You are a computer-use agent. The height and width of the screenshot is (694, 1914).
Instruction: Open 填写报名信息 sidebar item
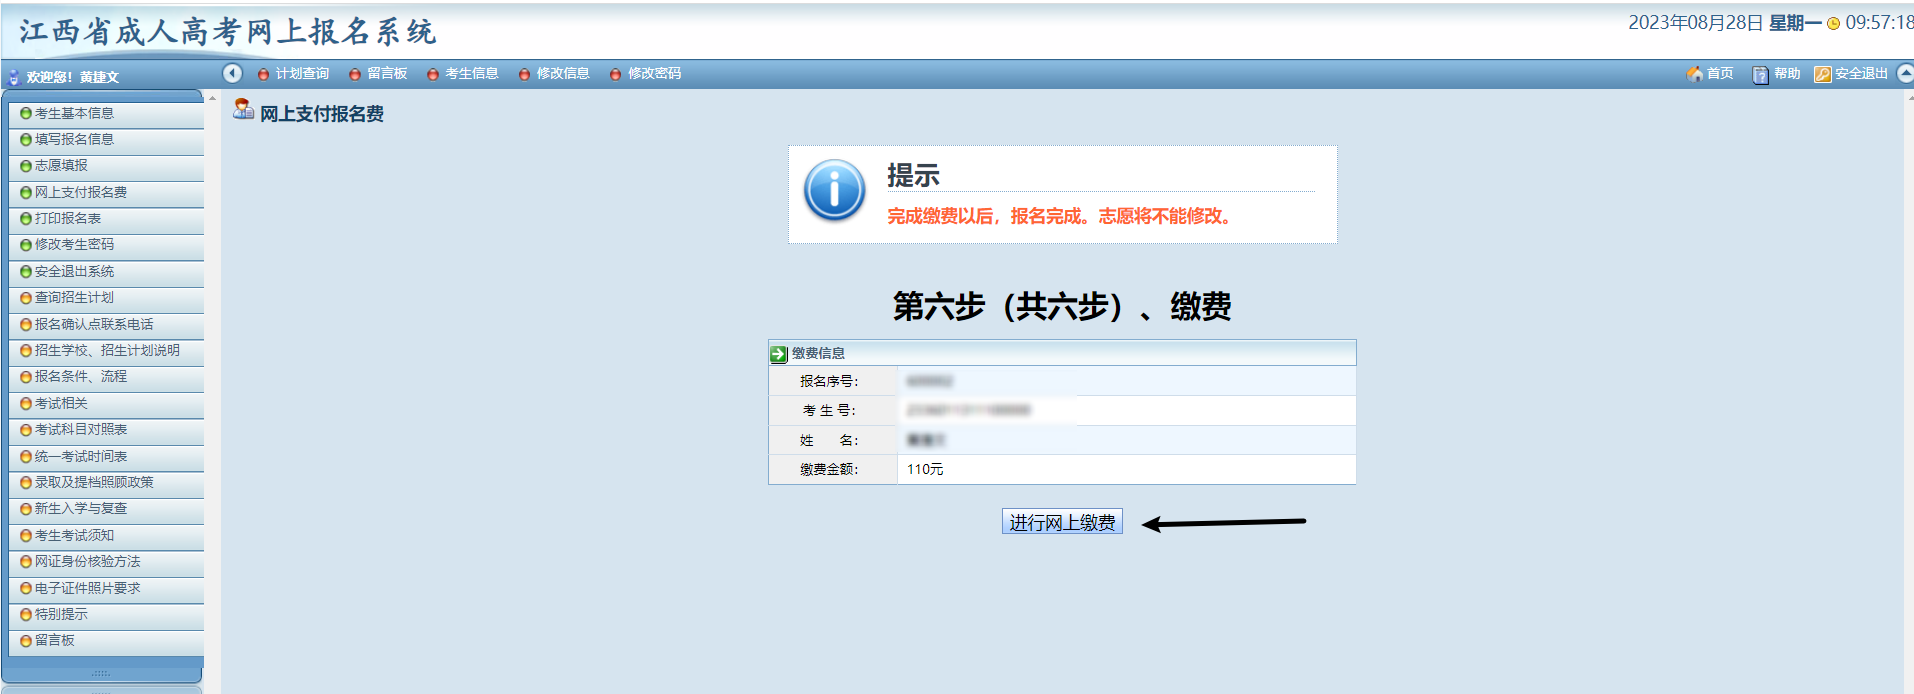pos(74,139)
